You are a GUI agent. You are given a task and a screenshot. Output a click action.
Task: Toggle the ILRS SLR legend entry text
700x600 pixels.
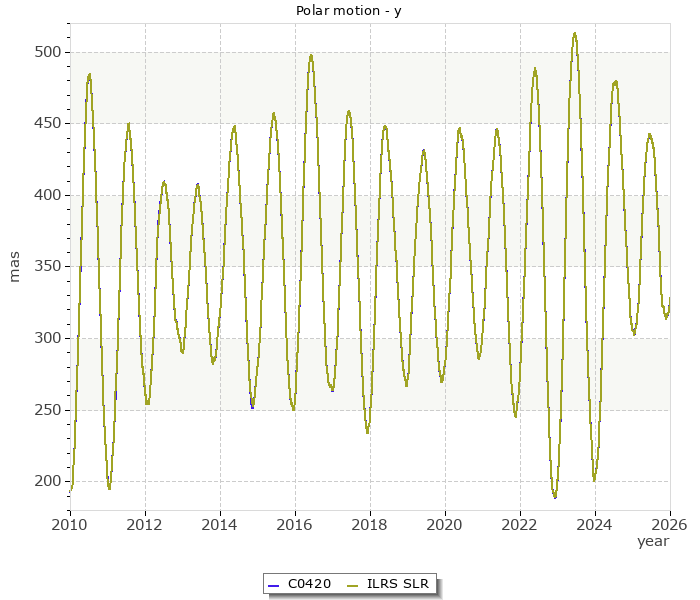pyautogui.click(x=397, y=583)
